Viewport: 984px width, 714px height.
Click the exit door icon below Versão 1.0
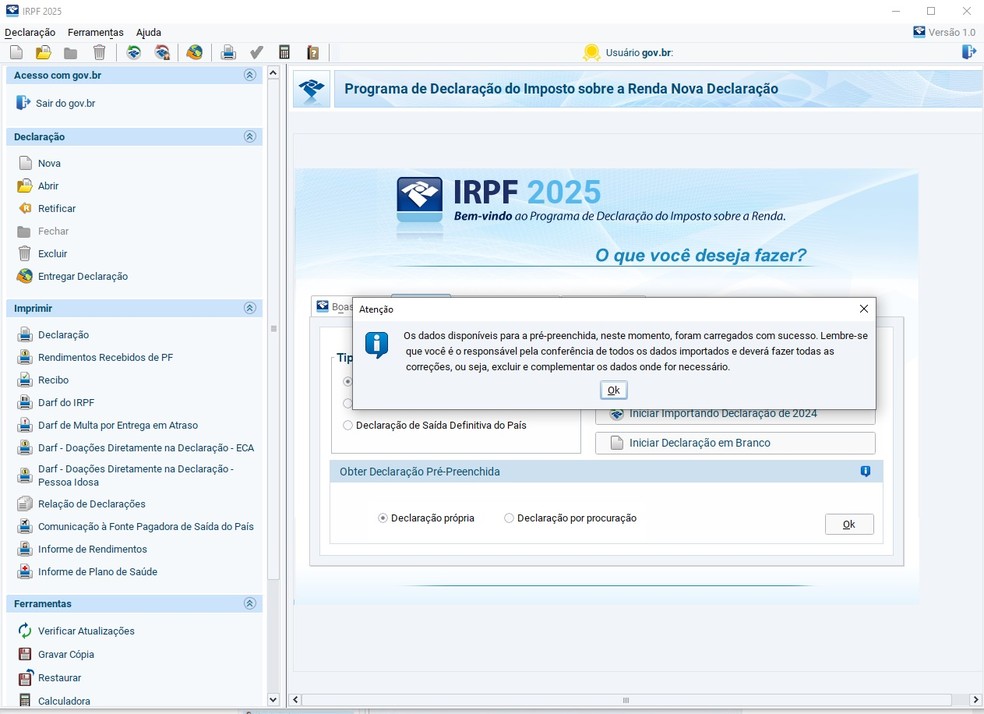(969, 52)
